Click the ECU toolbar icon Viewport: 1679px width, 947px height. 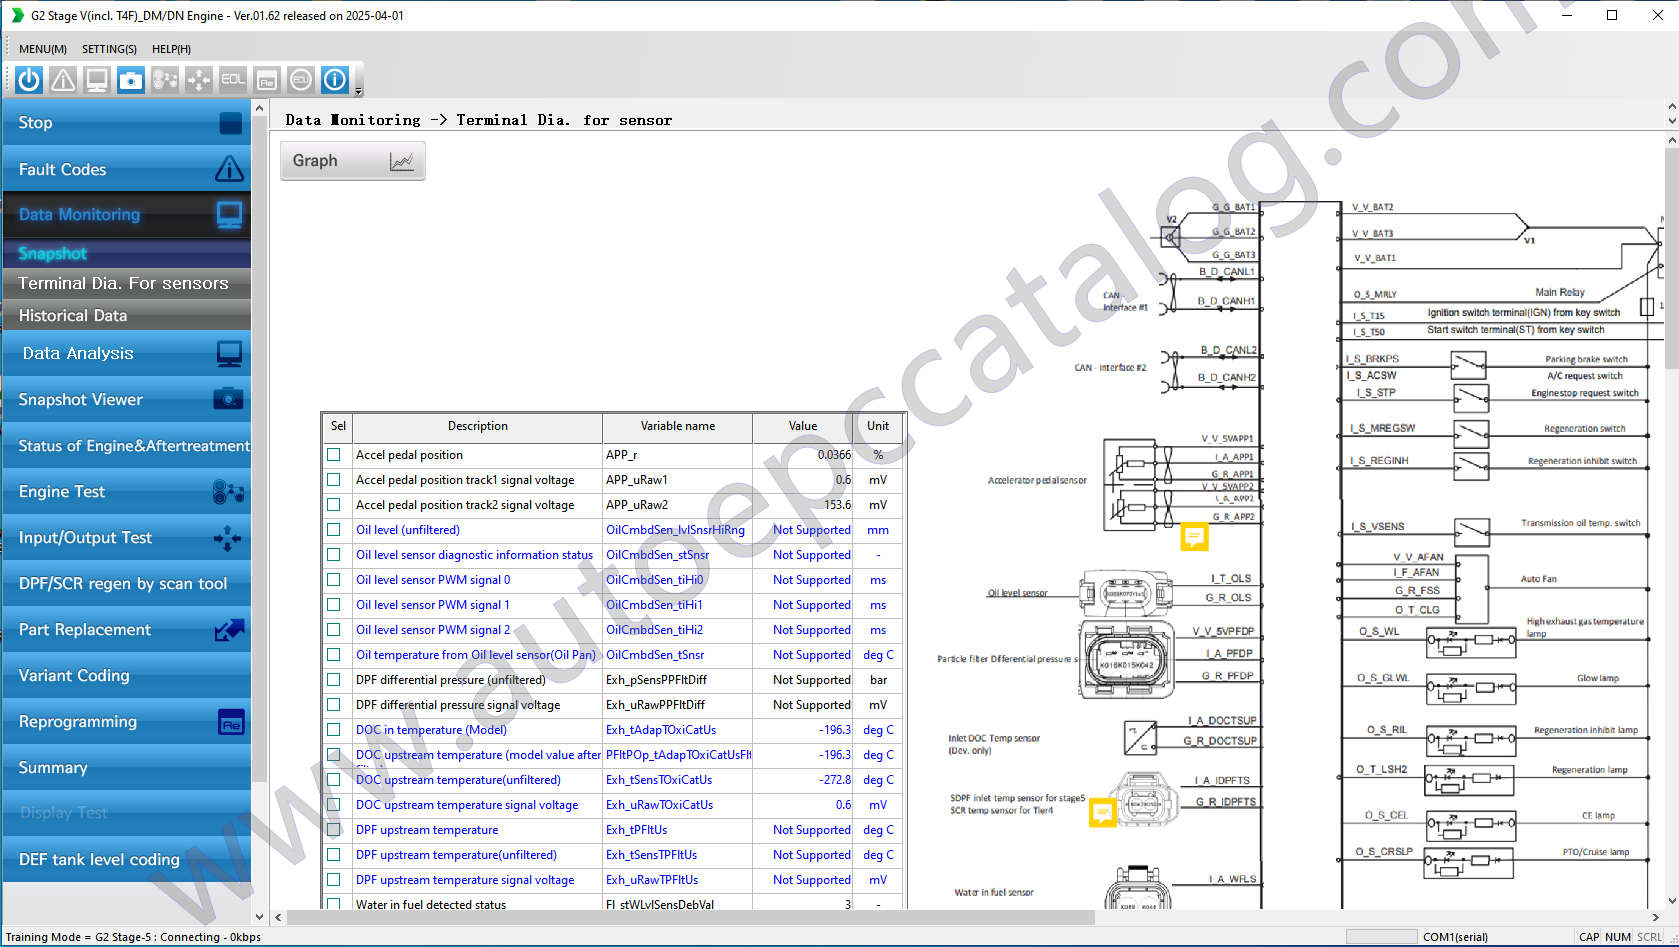click(301, 80)
